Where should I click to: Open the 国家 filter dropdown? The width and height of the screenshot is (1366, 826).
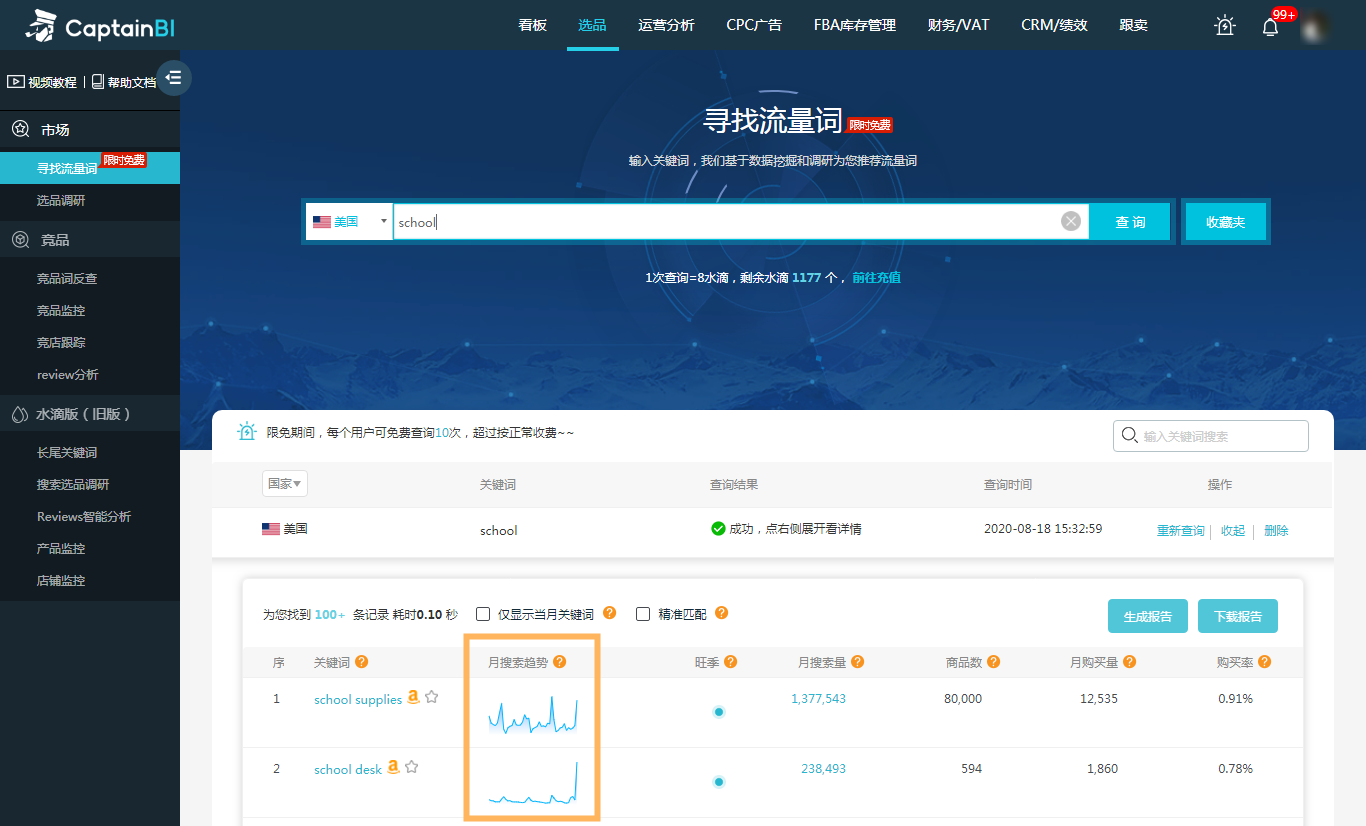(284, 484)
